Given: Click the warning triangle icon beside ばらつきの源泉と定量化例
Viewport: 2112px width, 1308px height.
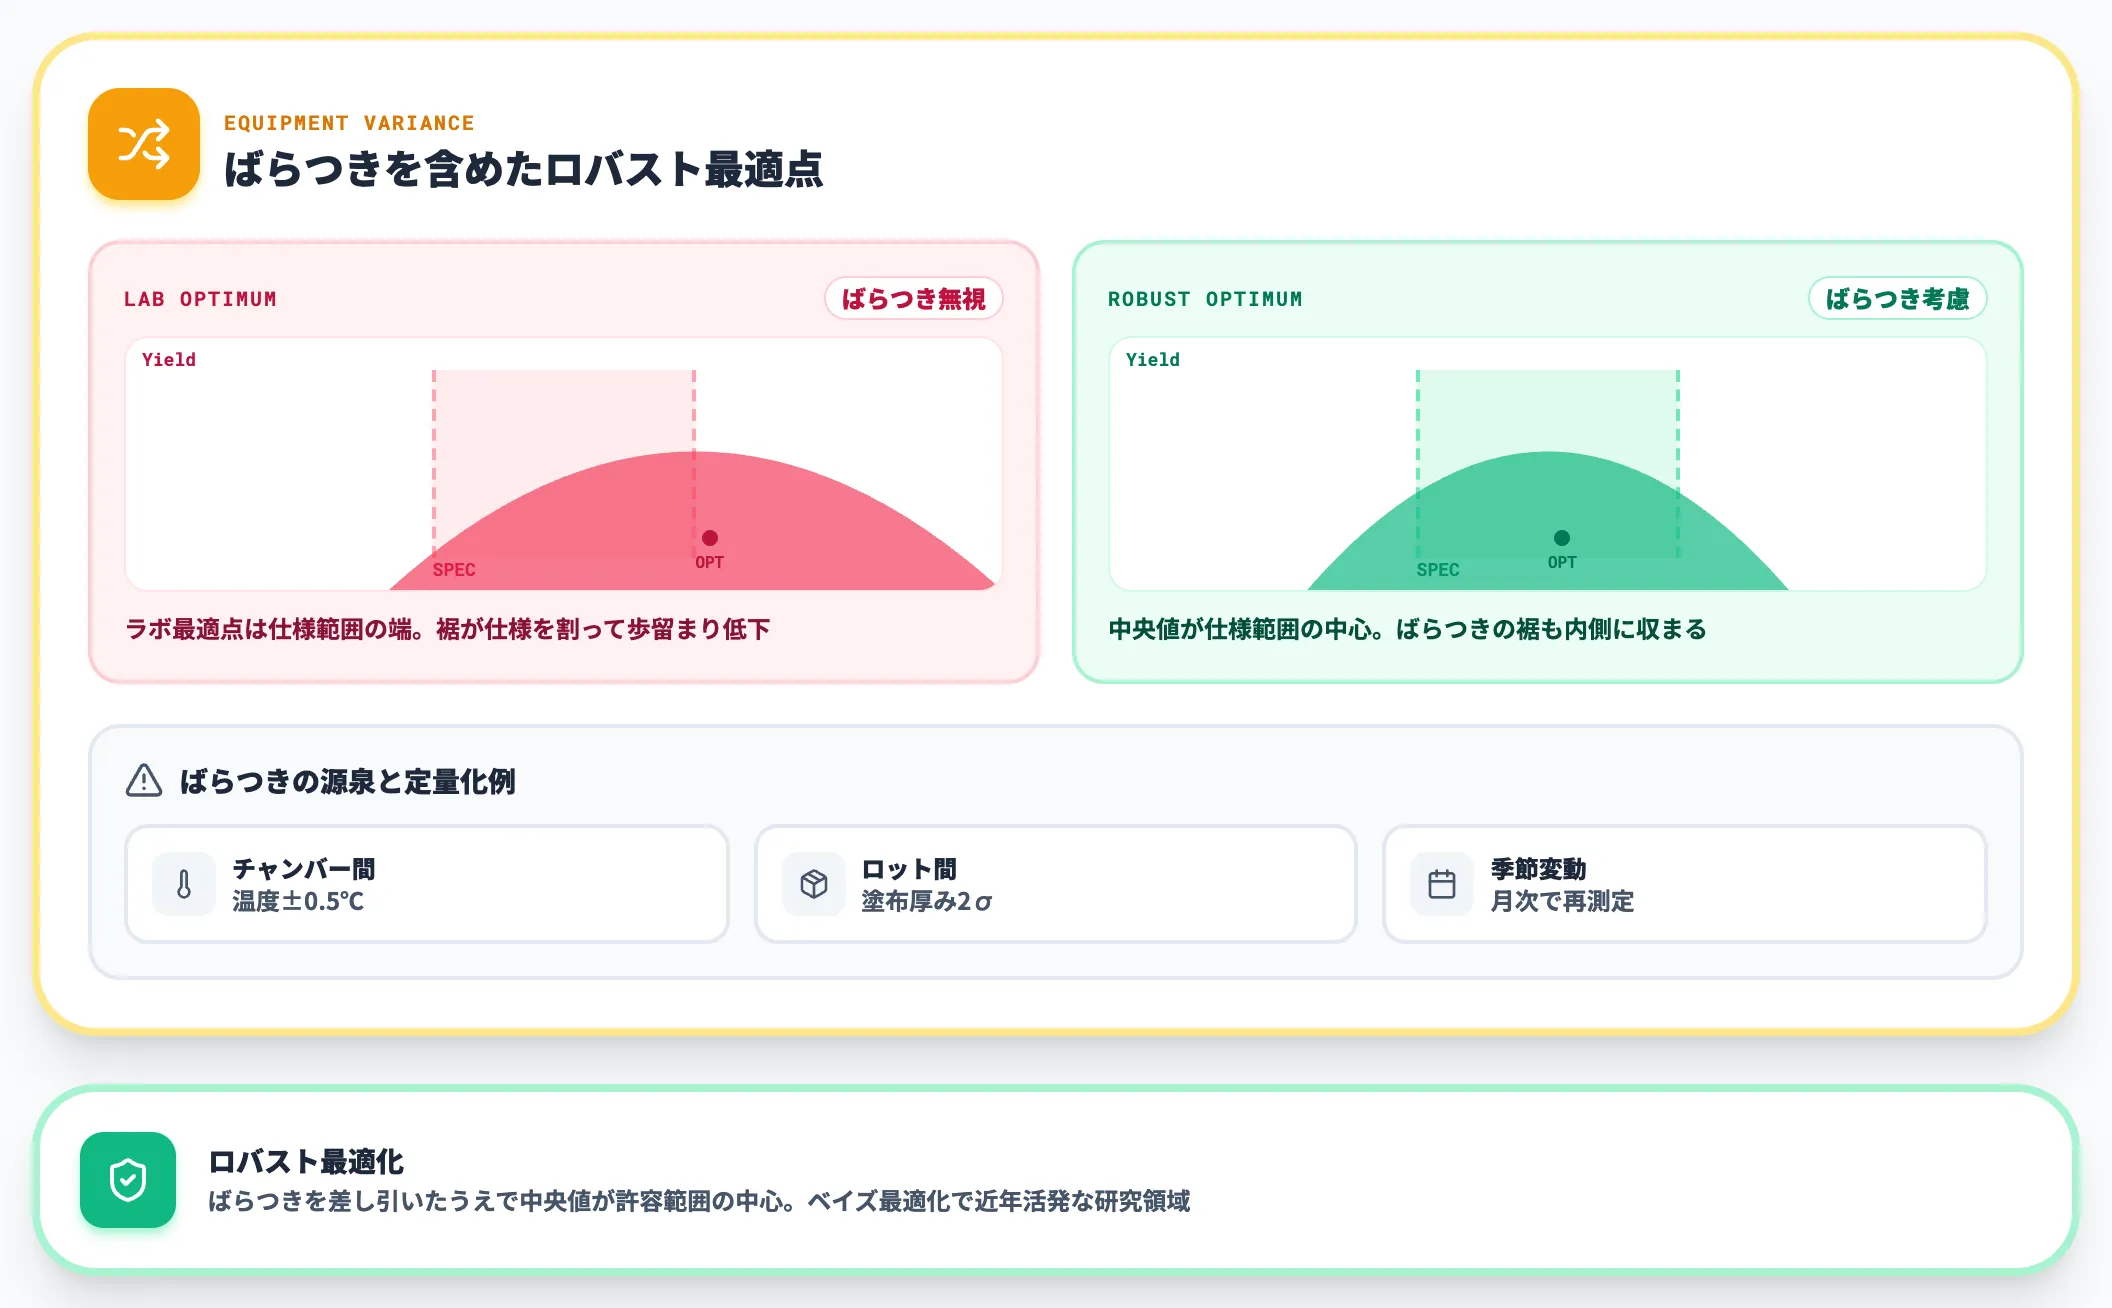Looking at the screenshot, I should coord(144,780).
